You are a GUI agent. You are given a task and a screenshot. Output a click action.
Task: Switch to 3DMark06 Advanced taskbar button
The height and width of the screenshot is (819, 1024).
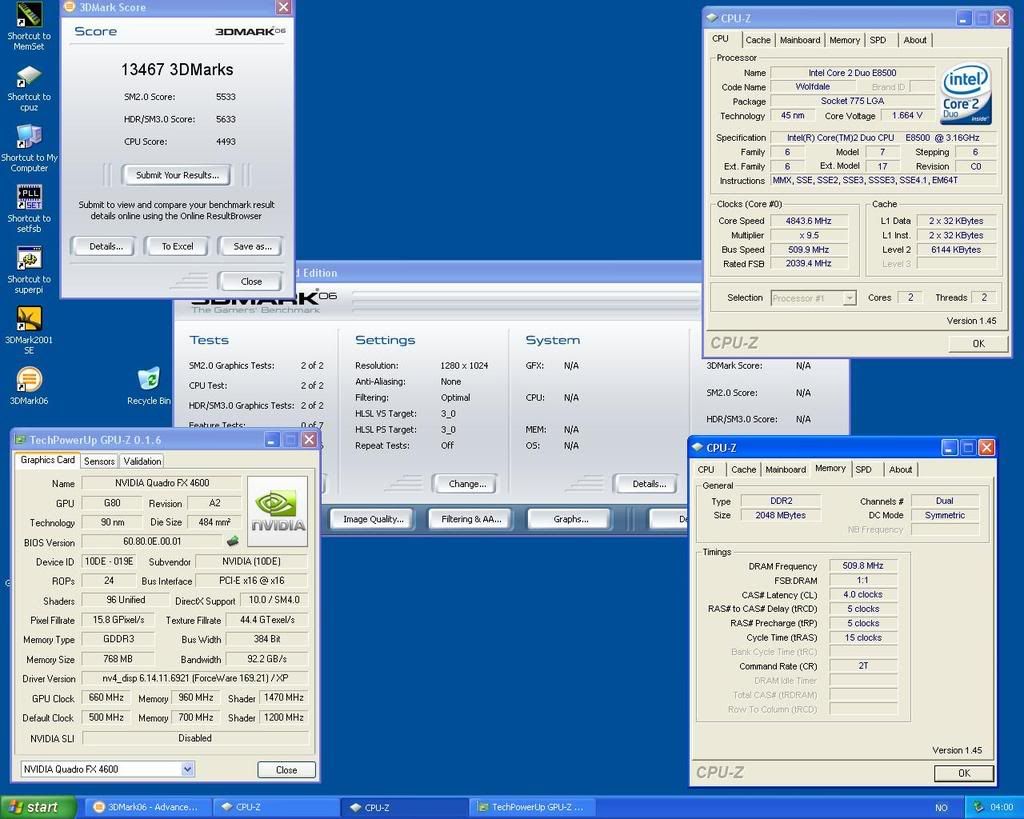(146, 807)
